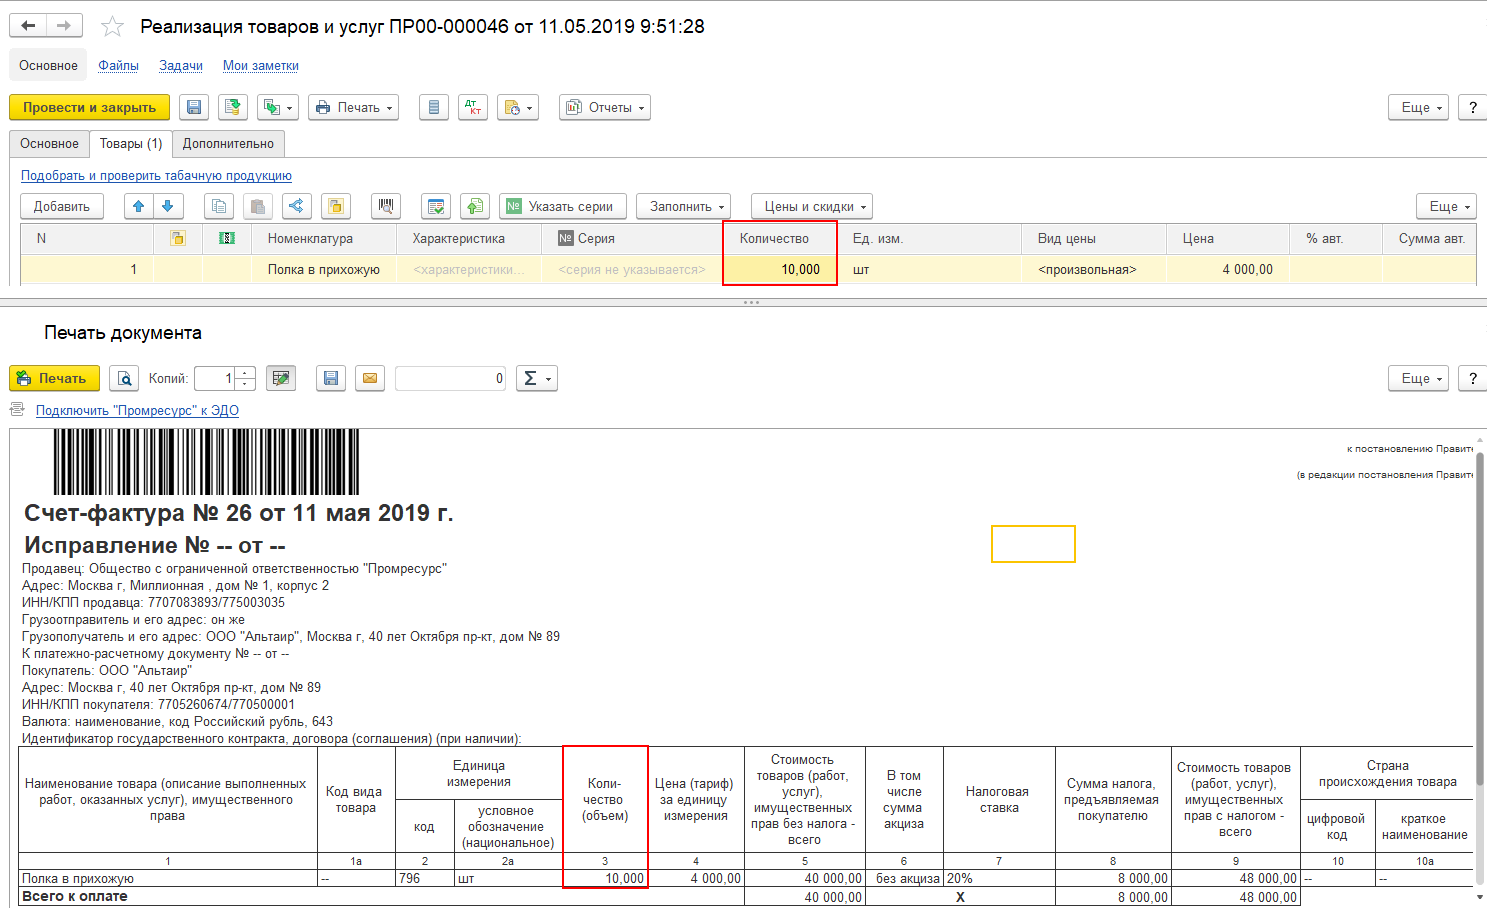Move the row up with the blue arrow
Viewport: 1487px width, 908px height.
click(x=139, y=206)
